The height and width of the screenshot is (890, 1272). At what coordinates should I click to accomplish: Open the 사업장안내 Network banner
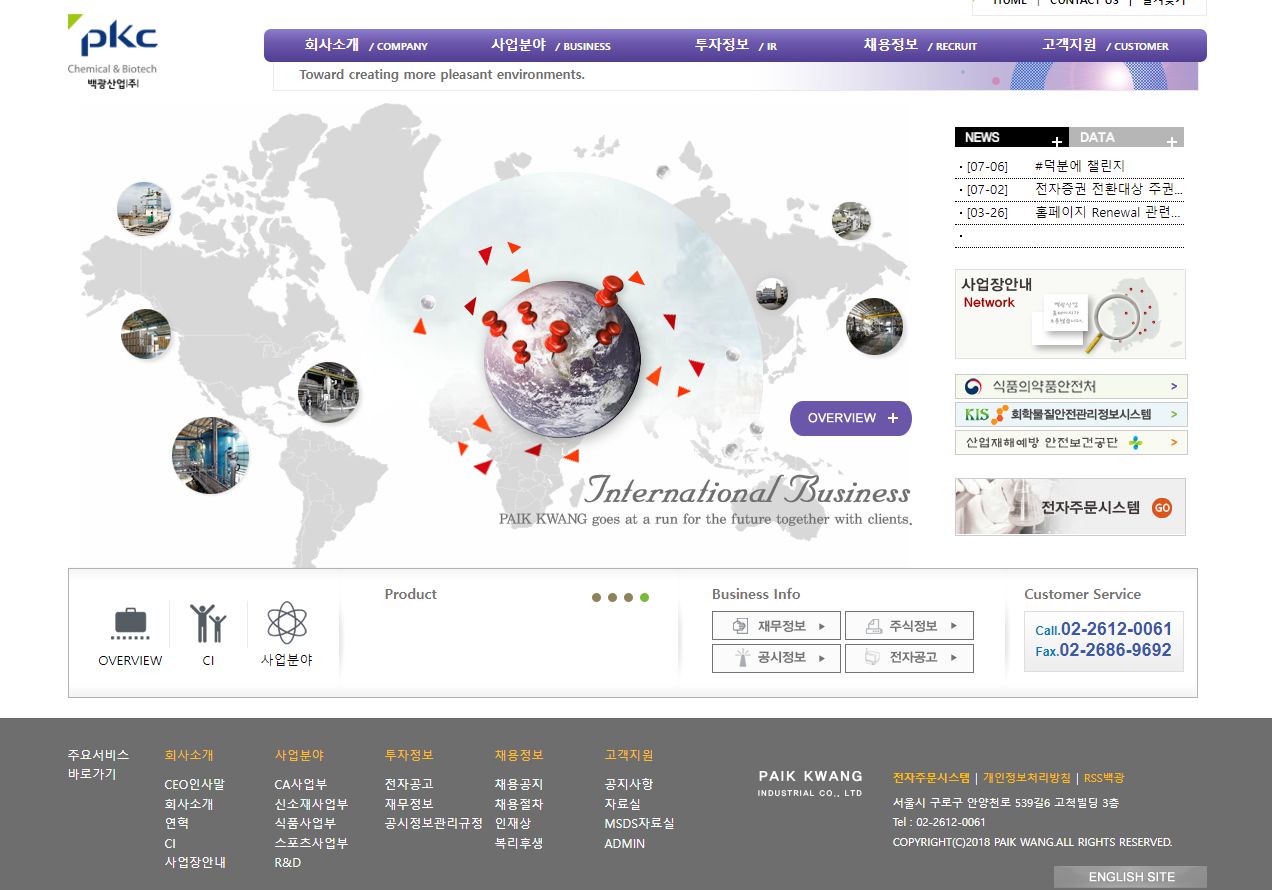pos(1070,314)
